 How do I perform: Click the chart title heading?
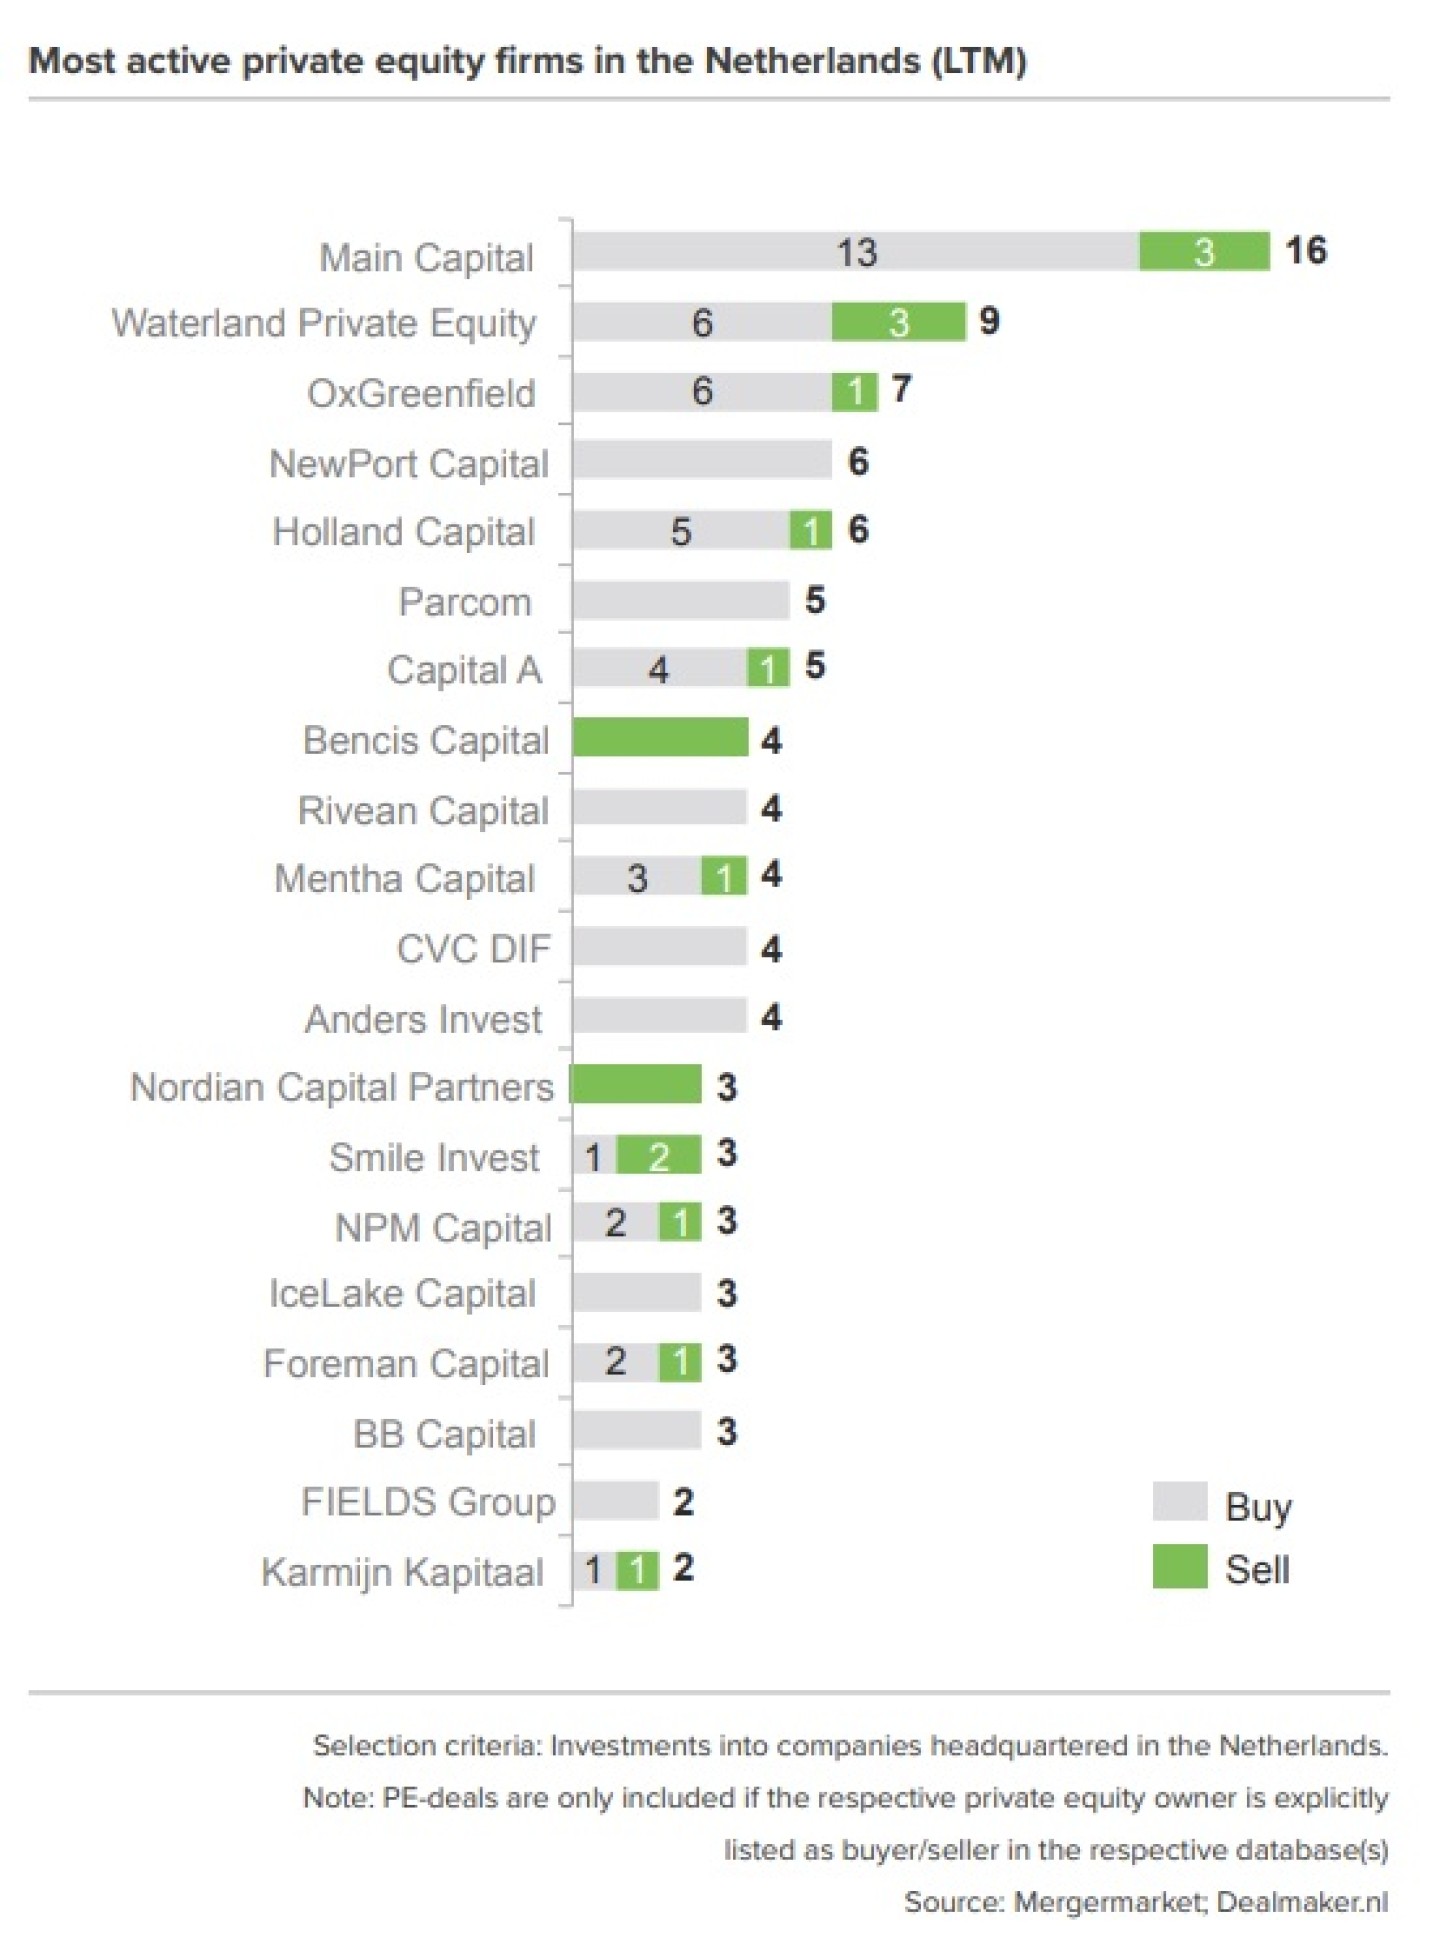pyautogui.click(x=527, y=61)
